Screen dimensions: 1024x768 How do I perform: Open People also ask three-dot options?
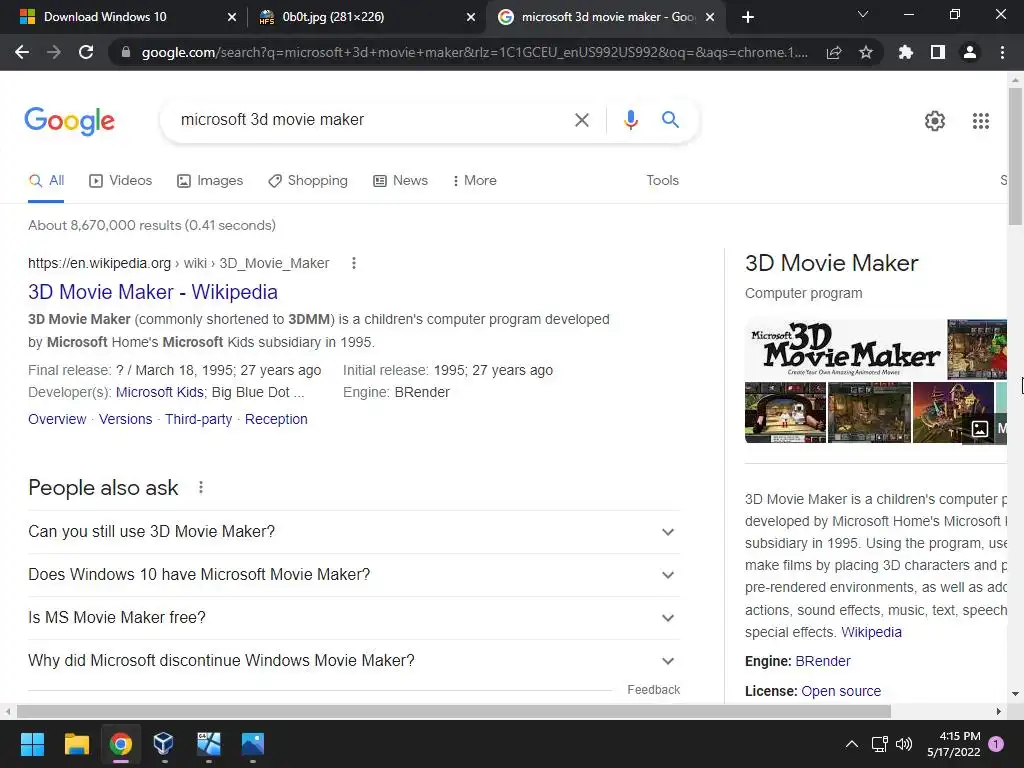201,487
